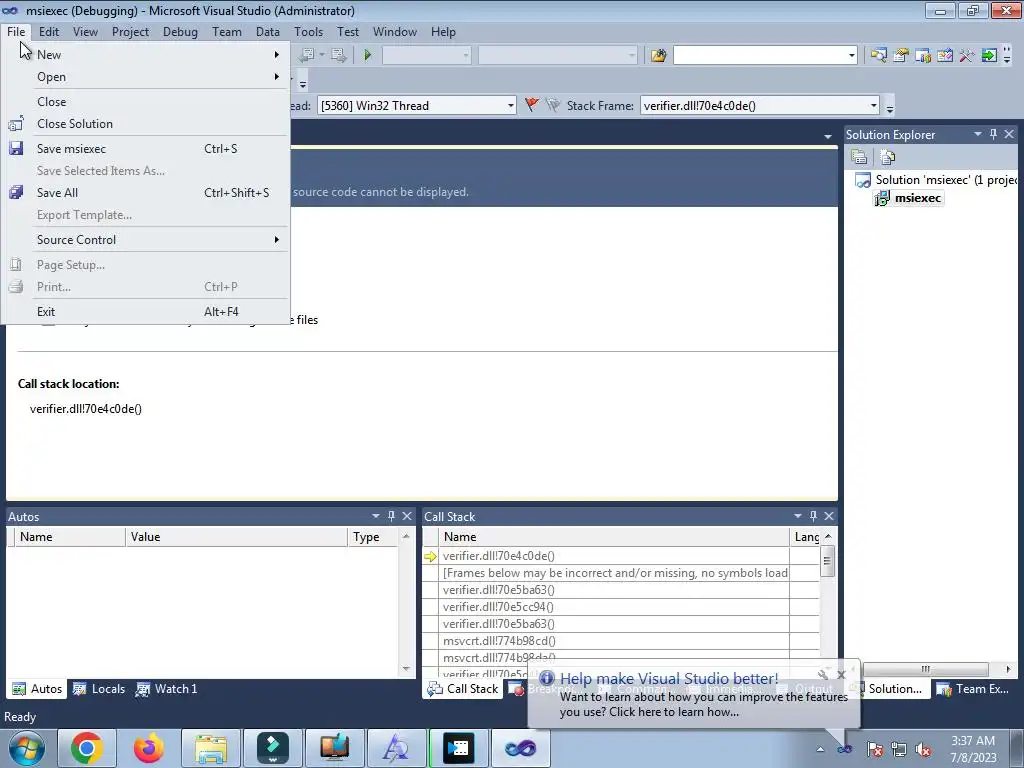
Task: Open the Solution Explorer window position dropdown
Action: point(978,134)
